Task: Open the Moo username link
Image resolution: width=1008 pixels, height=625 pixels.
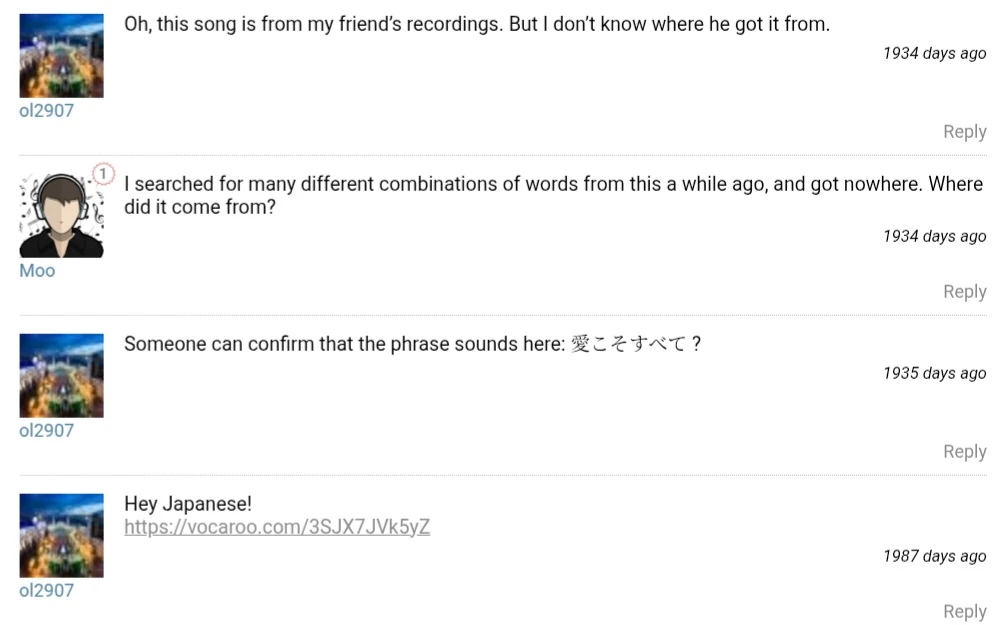Action: pyautogui.click(x=37, y=271)
